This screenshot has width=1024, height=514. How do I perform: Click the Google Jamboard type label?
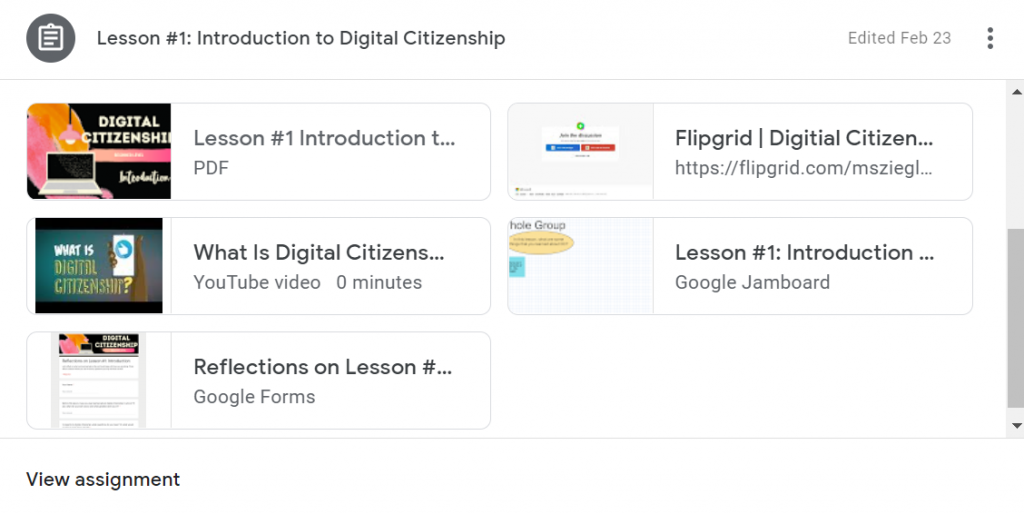tap(752, 282)
